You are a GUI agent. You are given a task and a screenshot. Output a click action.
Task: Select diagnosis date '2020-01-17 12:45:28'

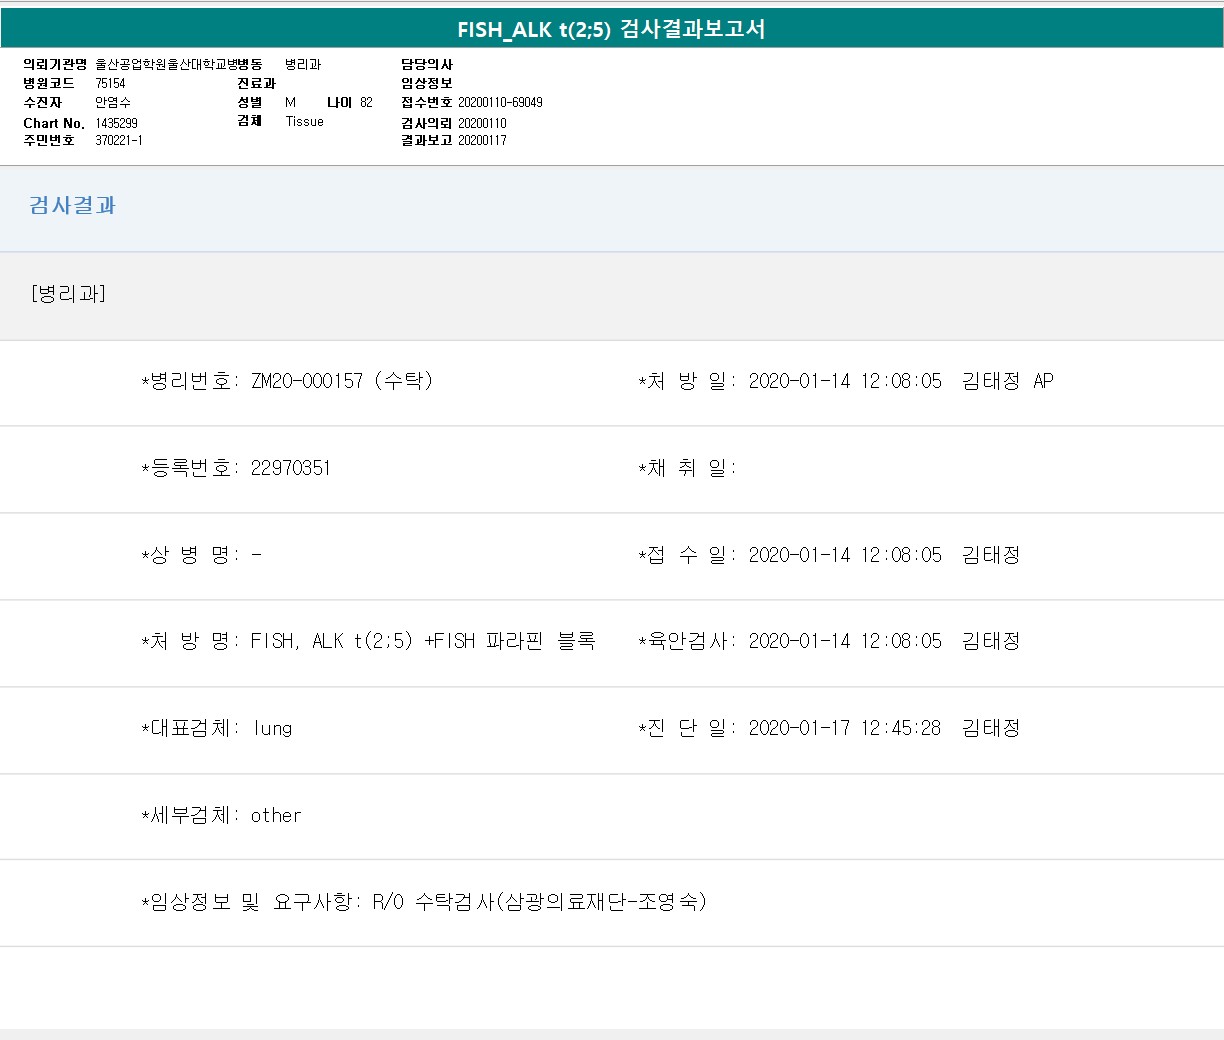[x=845, y=728]
